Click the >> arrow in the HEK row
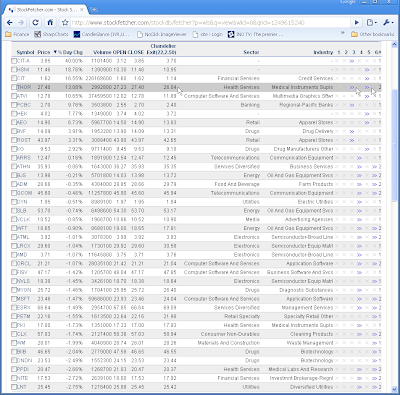The image size is (400, 395). [x=367, y=114]
